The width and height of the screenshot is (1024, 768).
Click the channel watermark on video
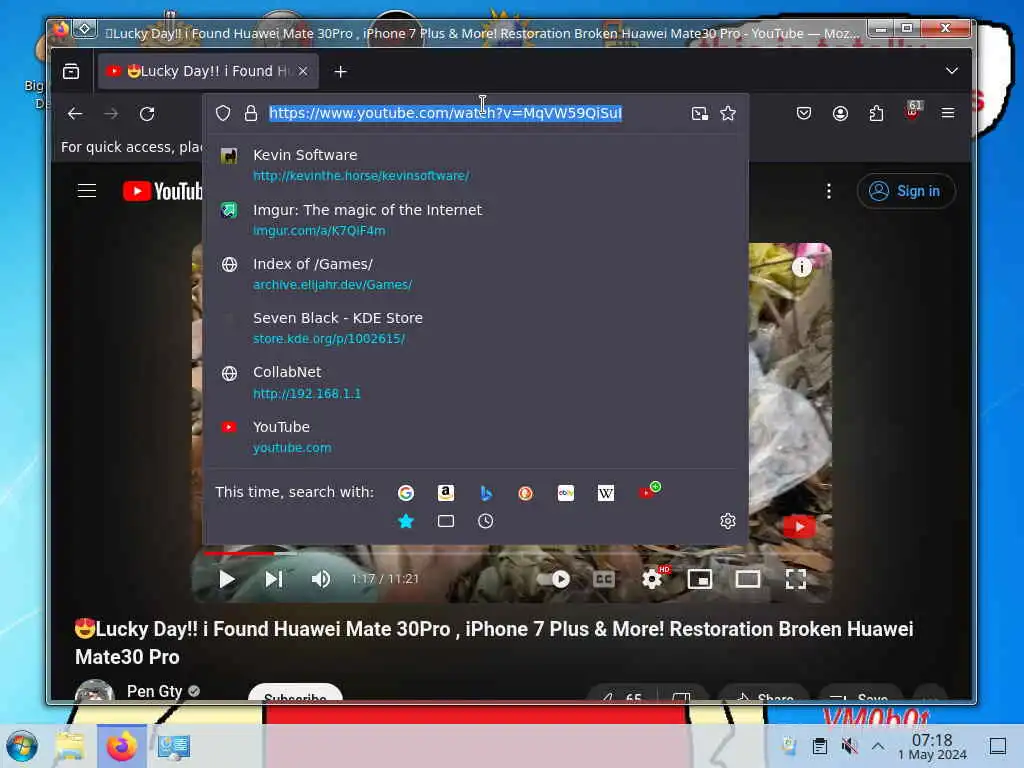tap(799, 526)
